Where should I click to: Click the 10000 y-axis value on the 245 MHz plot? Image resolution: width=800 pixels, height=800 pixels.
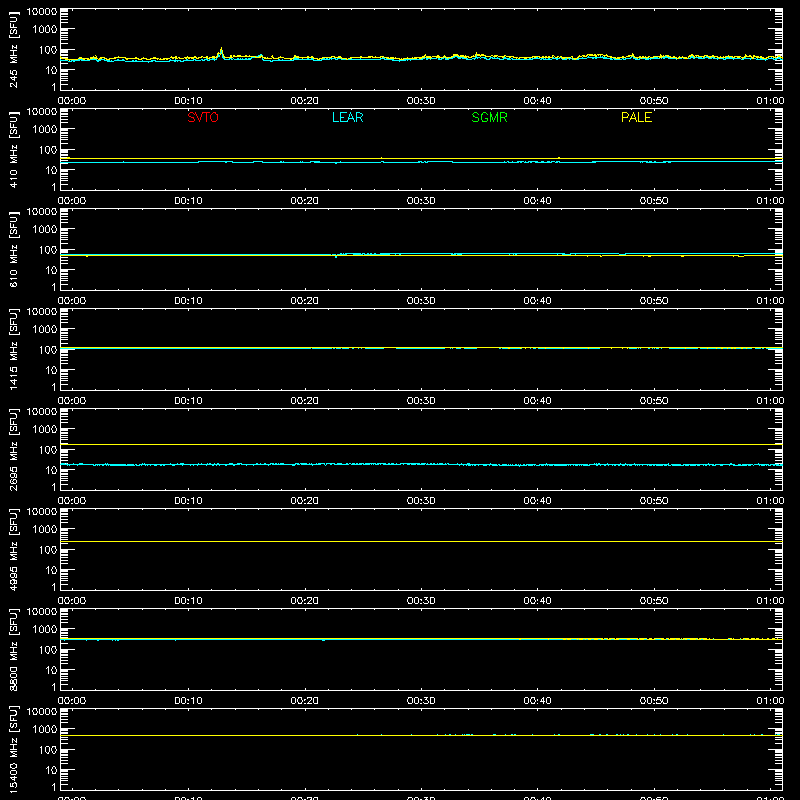(x=42, y=12)
